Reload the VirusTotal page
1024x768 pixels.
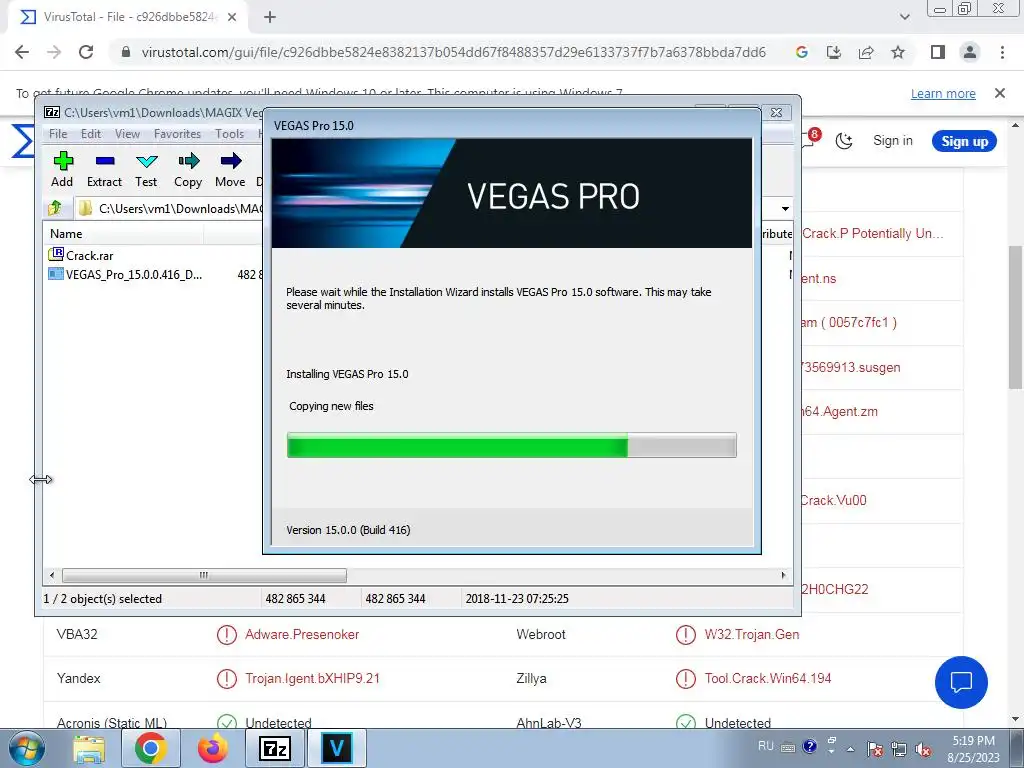[x=86, y=52]
